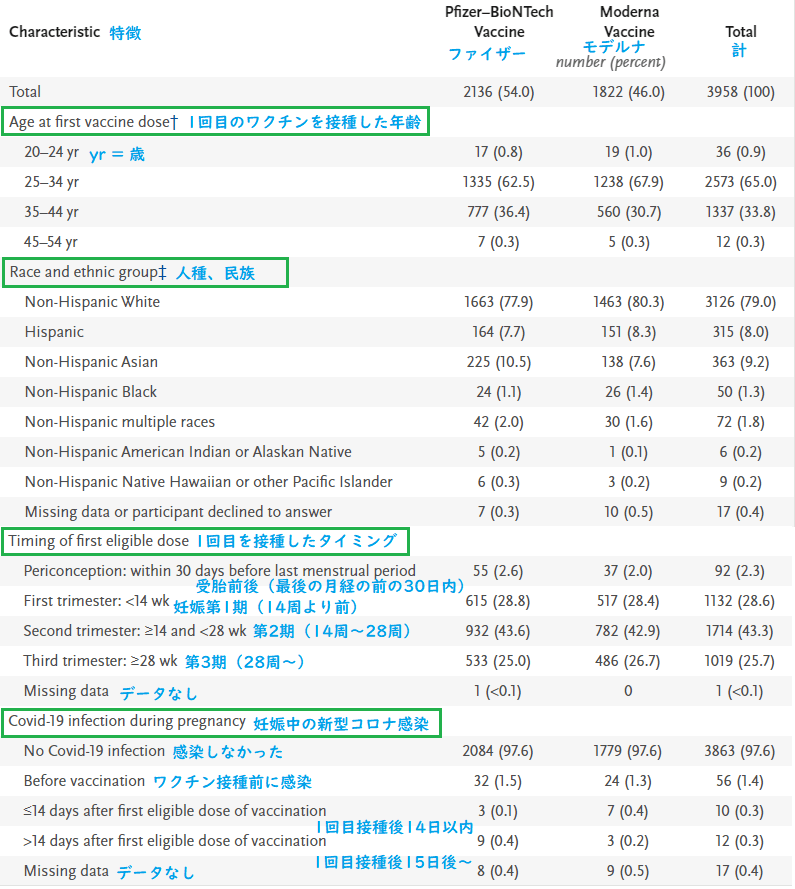Click the 'Second trimester' row label
The width and height of the screenshot is (795, 889).
pos(135,631)
